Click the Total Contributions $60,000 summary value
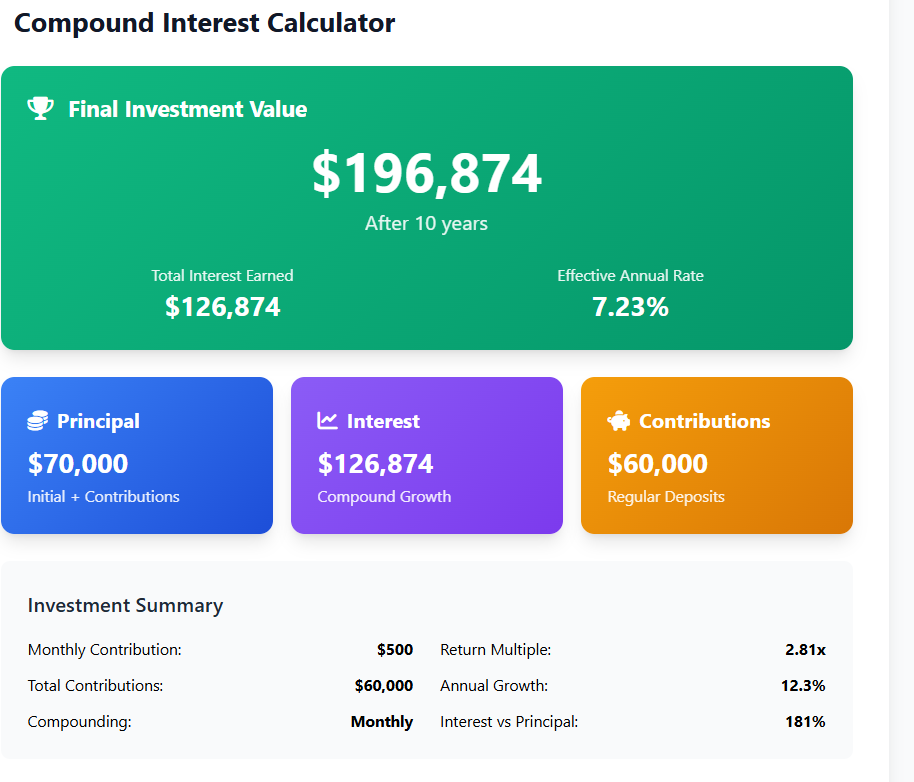This screenshot has width=914, height=782. [384, 686]
